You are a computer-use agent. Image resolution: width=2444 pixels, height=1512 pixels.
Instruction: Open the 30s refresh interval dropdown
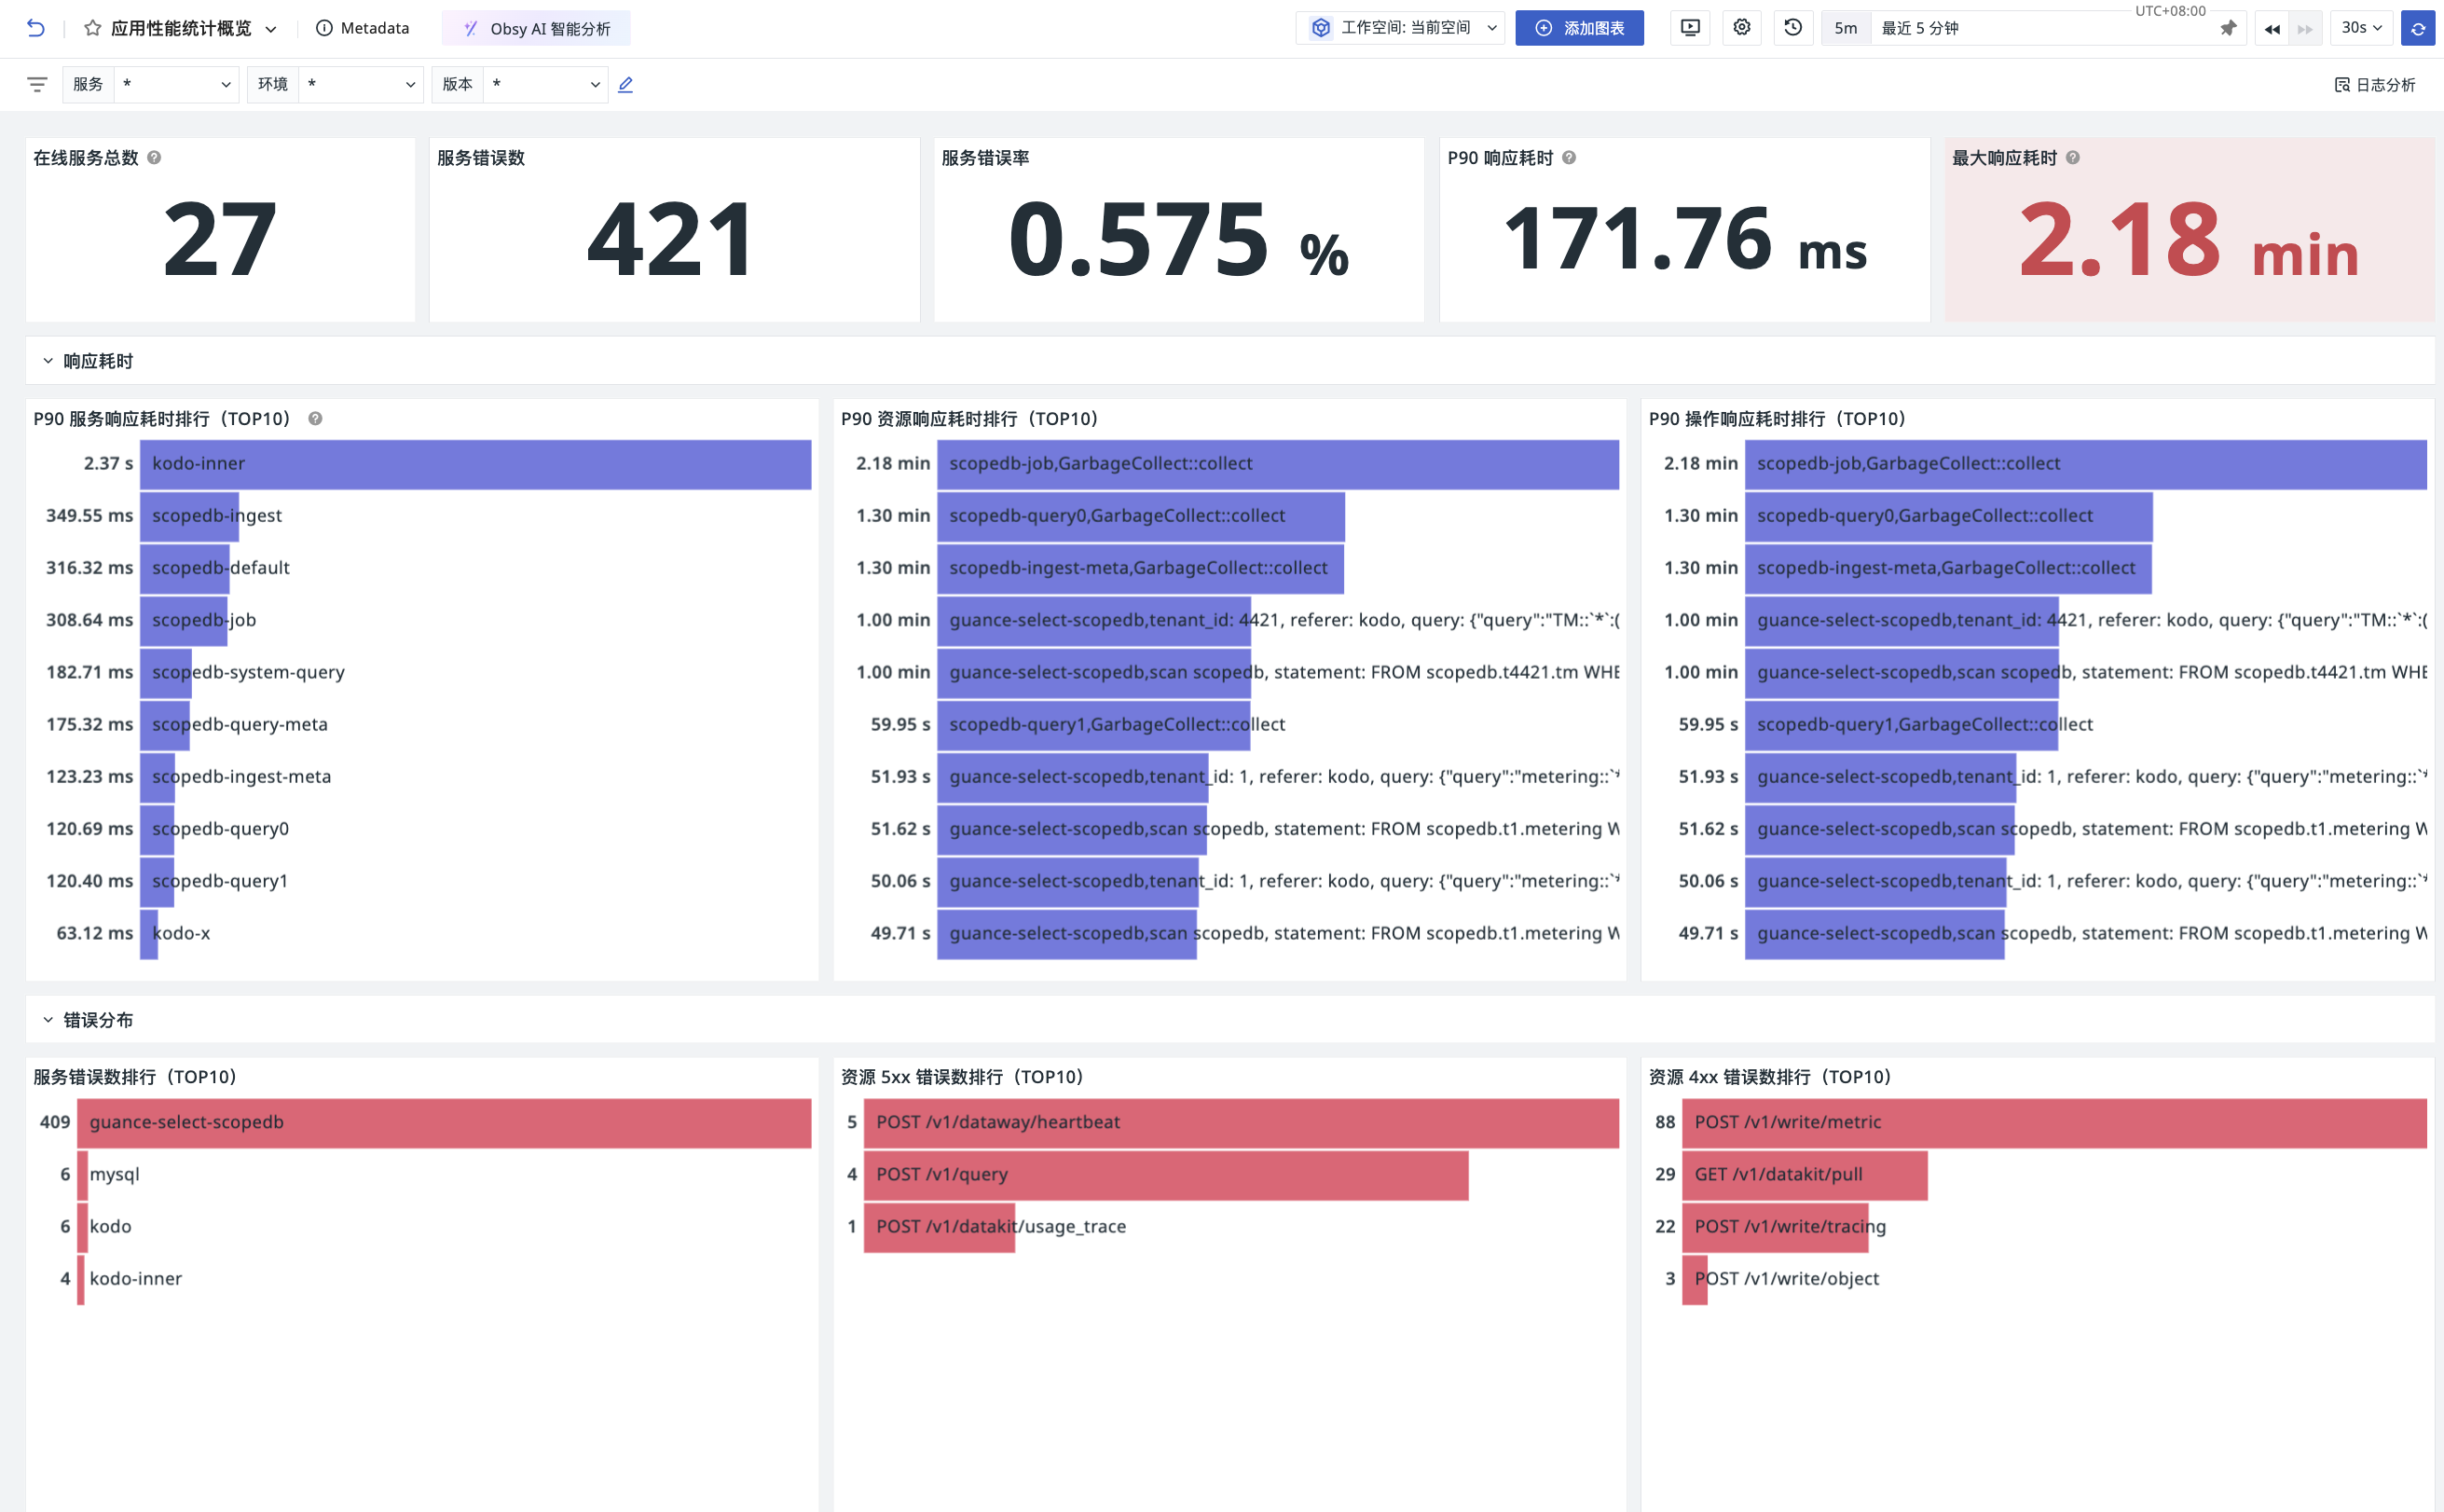2361,28
